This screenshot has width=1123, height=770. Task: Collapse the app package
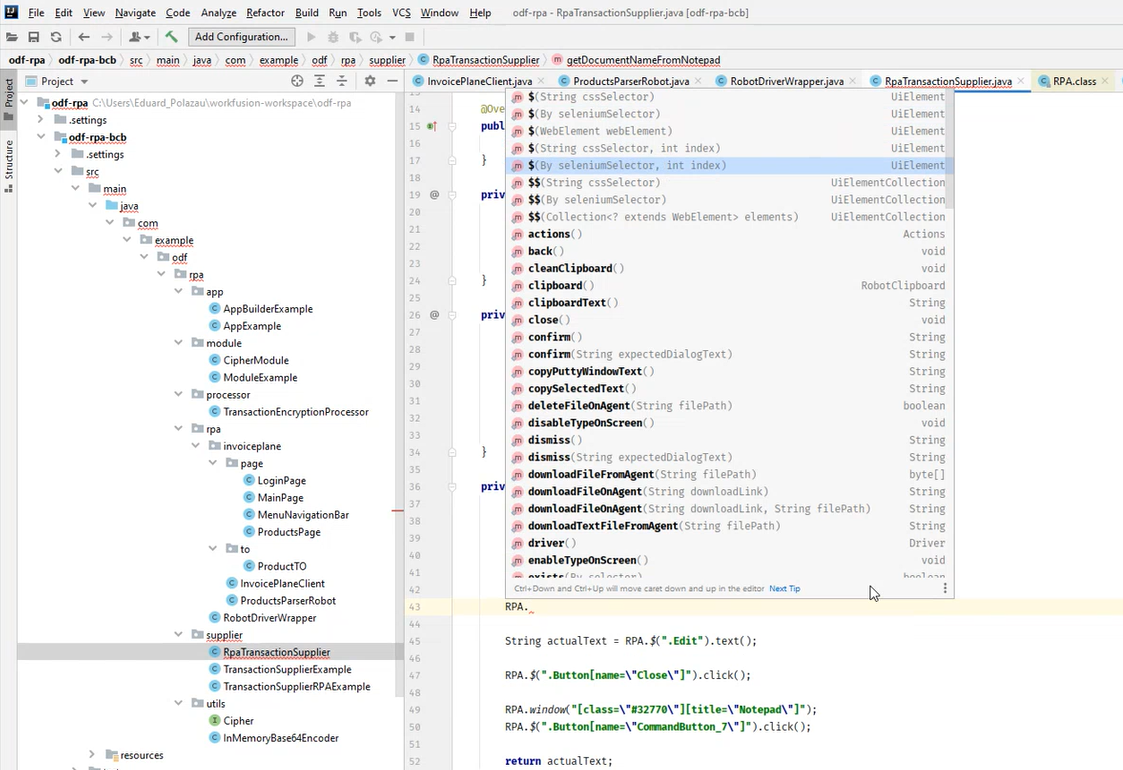(x=179, y=292)
